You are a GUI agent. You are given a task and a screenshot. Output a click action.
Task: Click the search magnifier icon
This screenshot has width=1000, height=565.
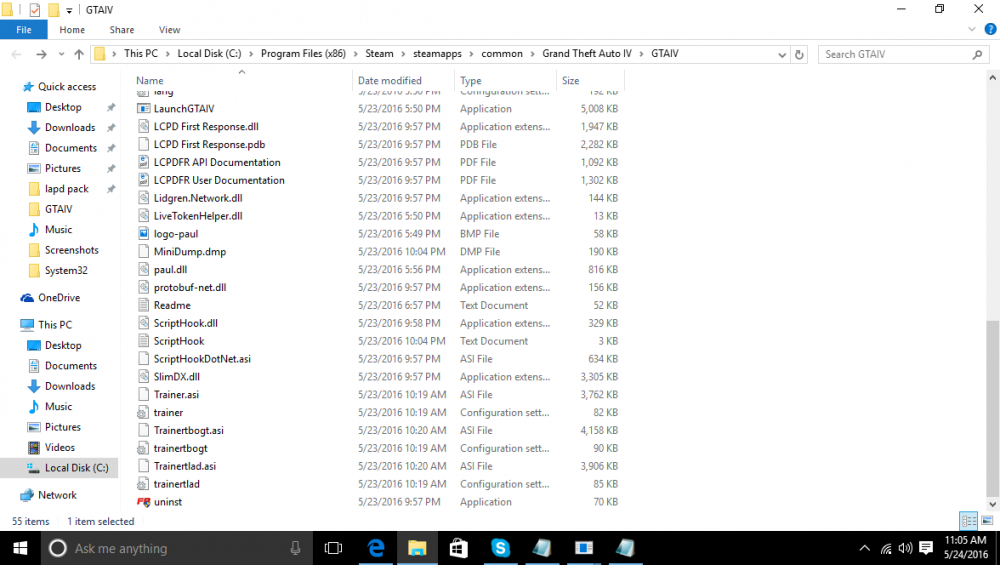pos(977,54)
